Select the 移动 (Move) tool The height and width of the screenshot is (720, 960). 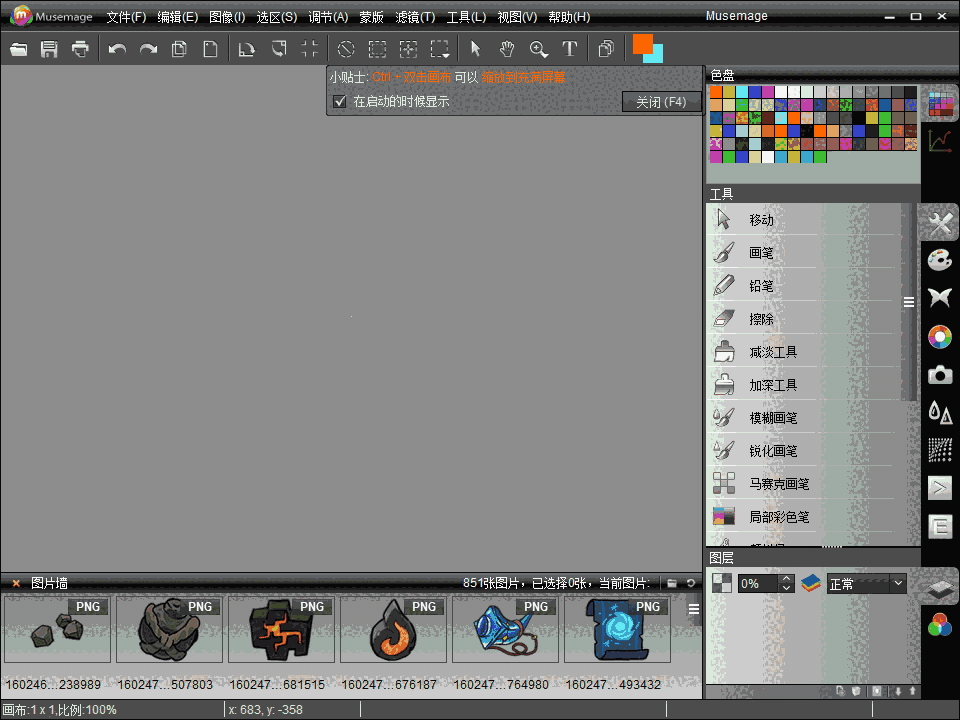(760, 219)
